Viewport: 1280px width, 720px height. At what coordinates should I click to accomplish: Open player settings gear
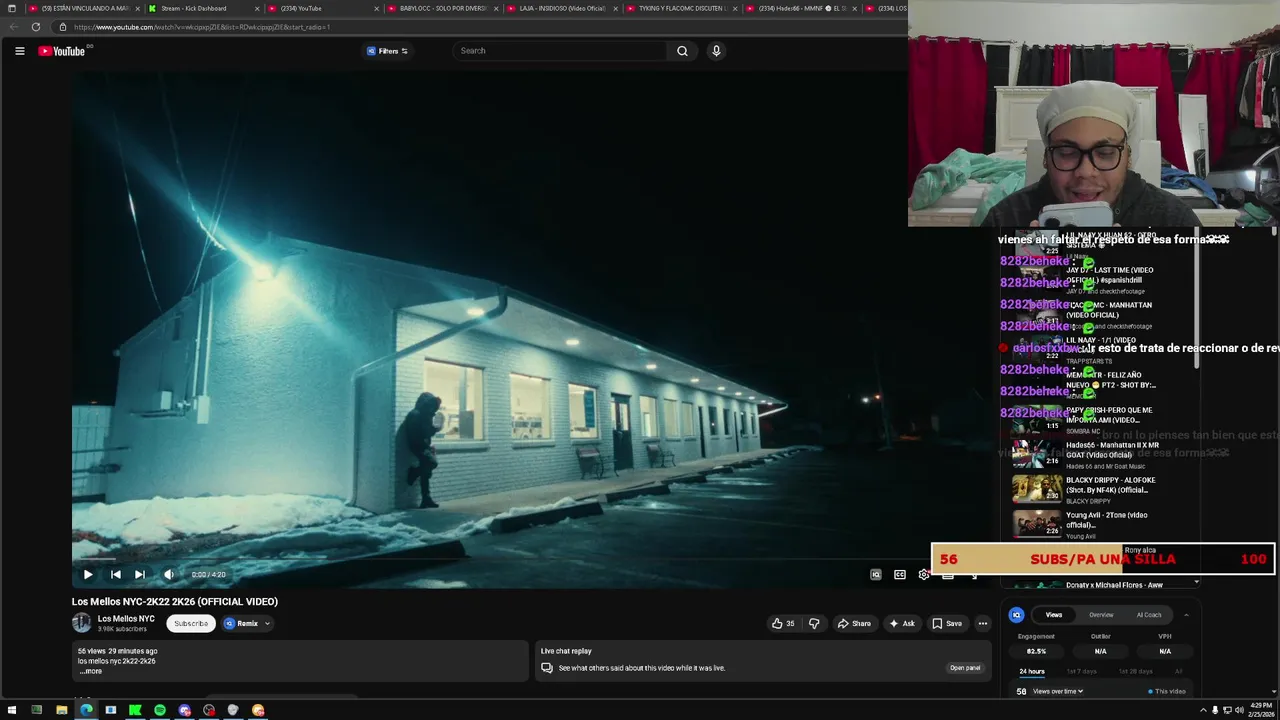coord(923,574)
